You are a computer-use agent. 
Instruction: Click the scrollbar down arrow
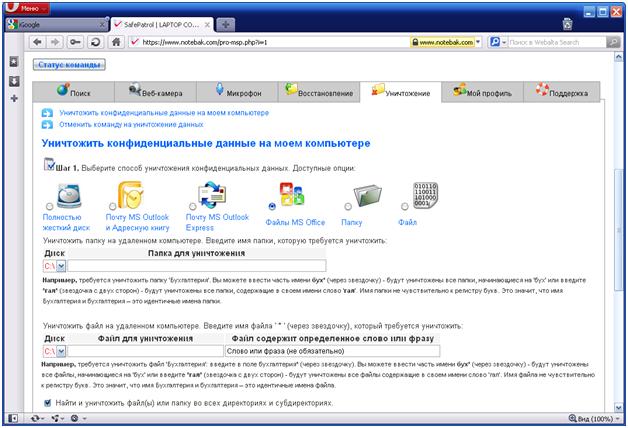coord(618,408)
